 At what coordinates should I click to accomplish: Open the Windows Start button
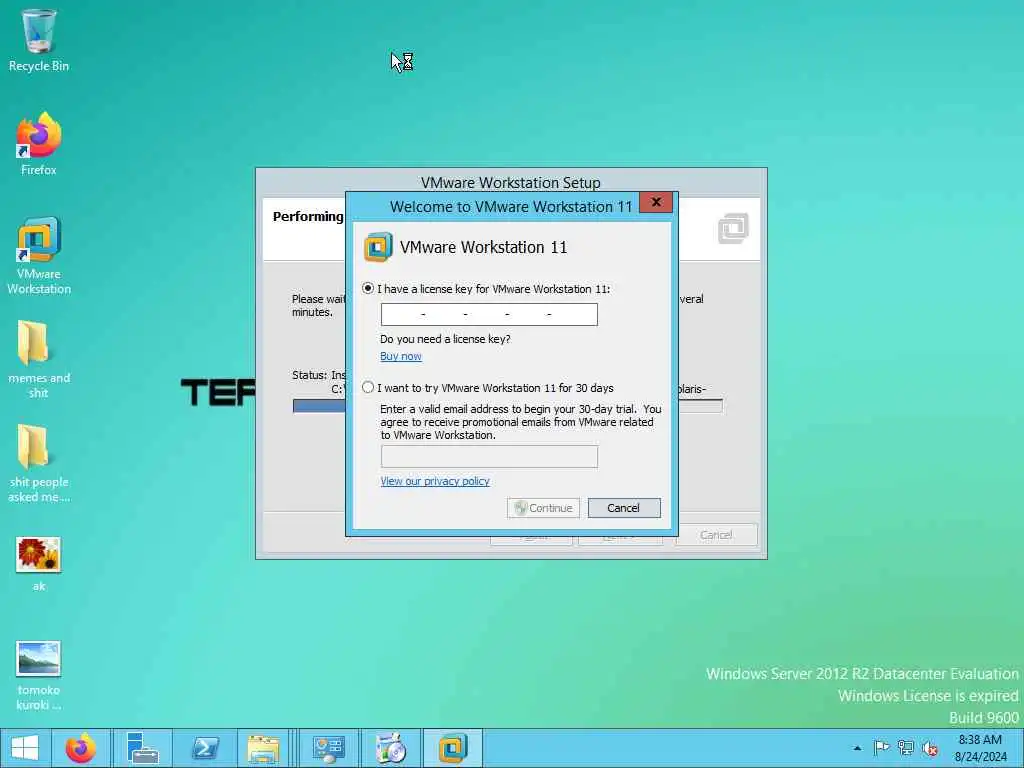coord(25,748)
